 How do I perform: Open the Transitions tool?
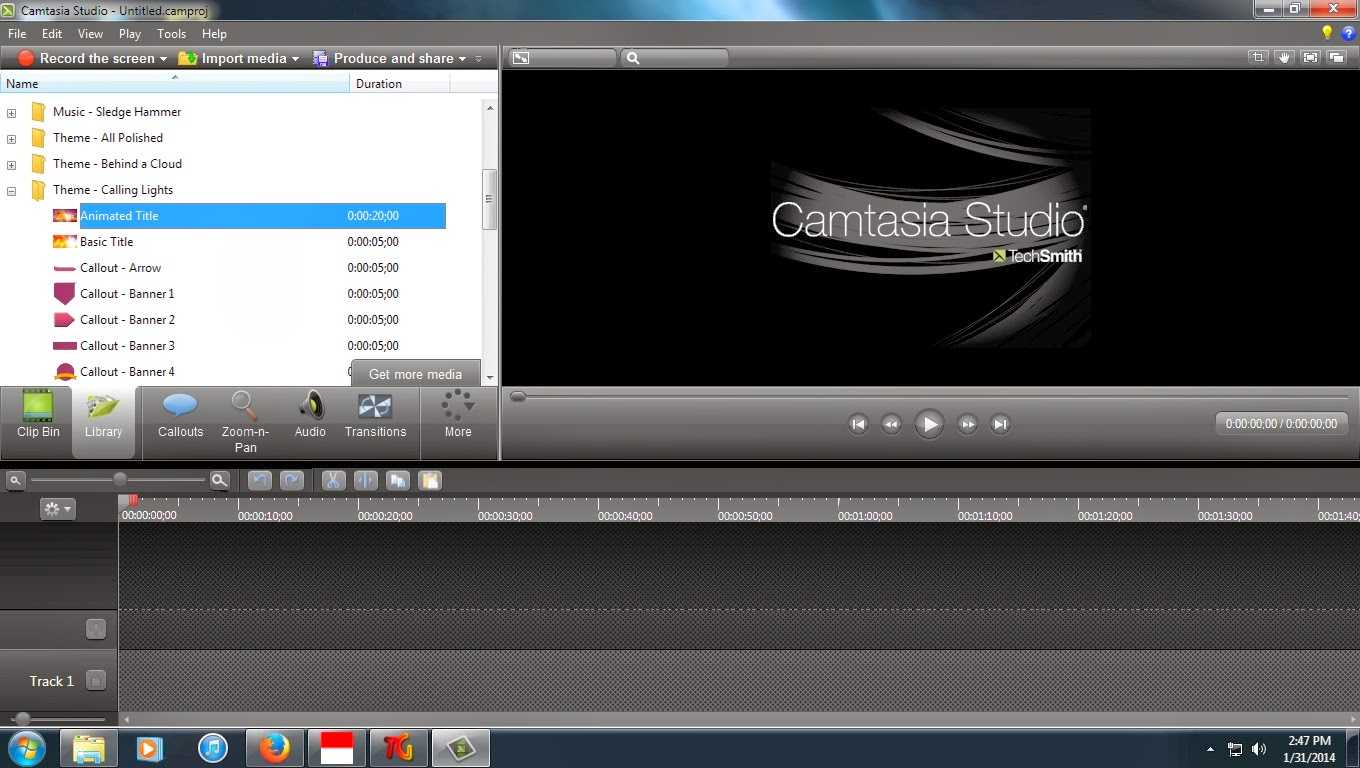[375, 416]
